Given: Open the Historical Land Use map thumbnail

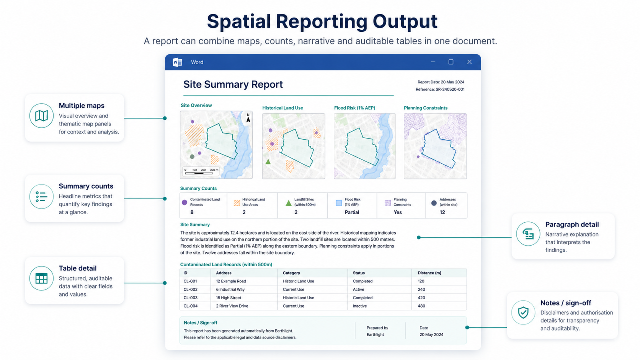Looking at the screenshot, I should (x=293, y=146).
